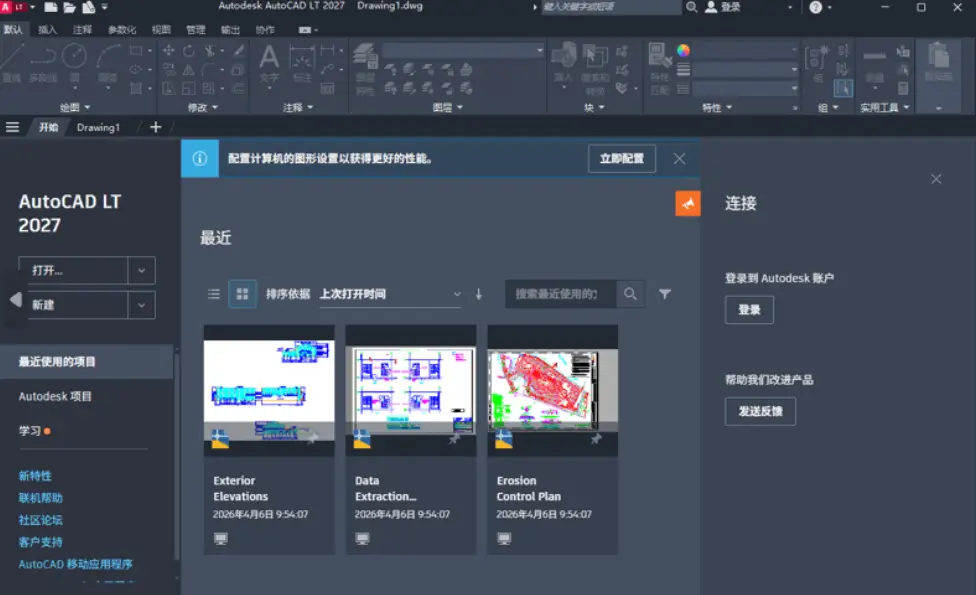Open the 社区论坛 link
This screenshot has height=595, width=976.
(40, 520)
